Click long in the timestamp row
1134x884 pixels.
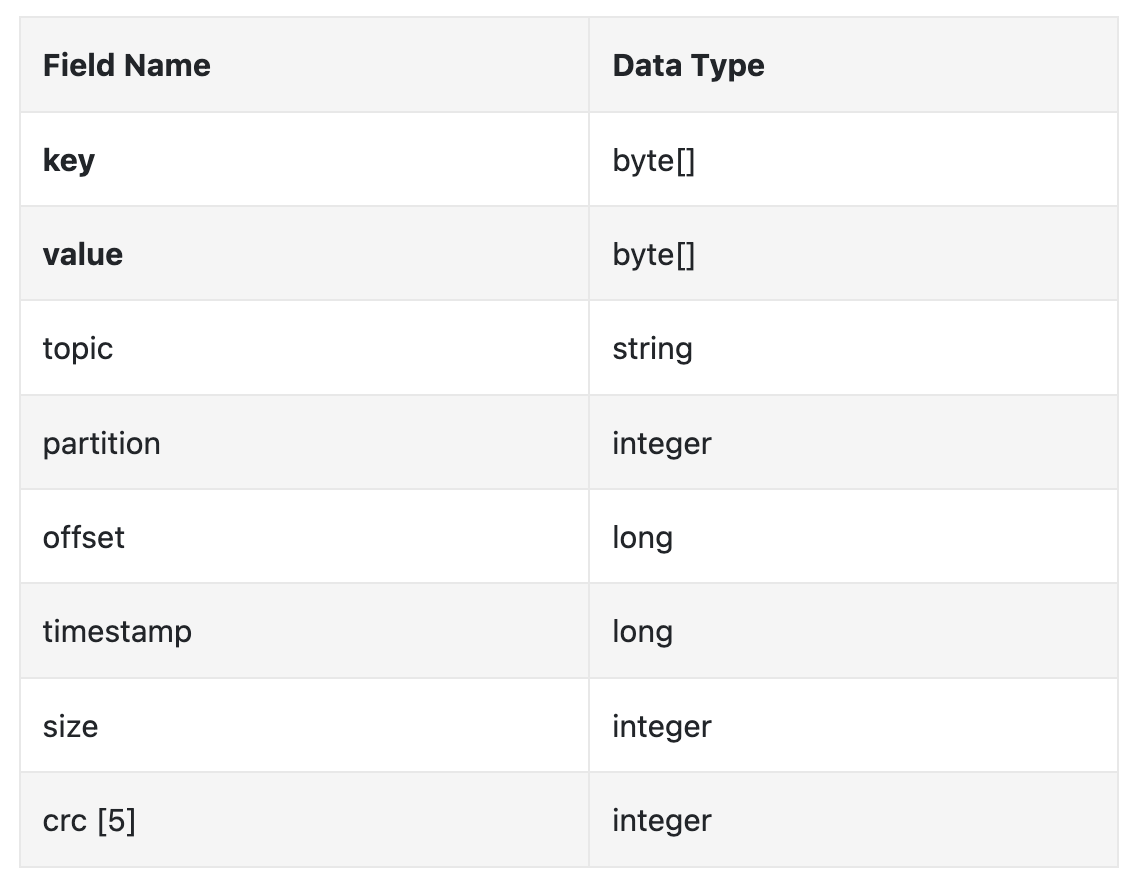point(642,632)
